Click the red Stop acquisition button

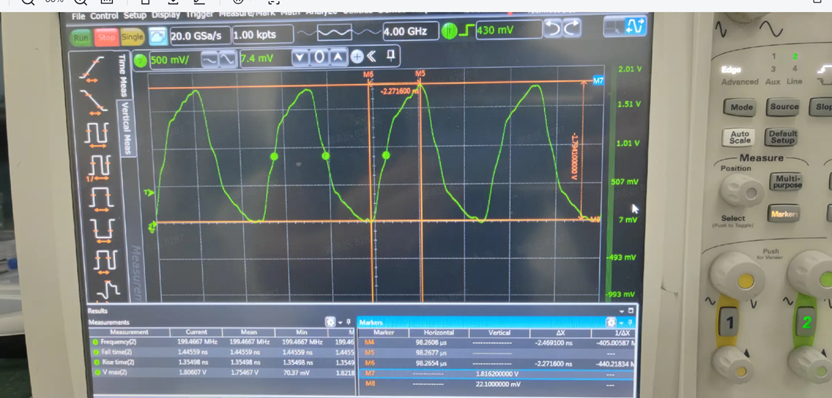106,37
